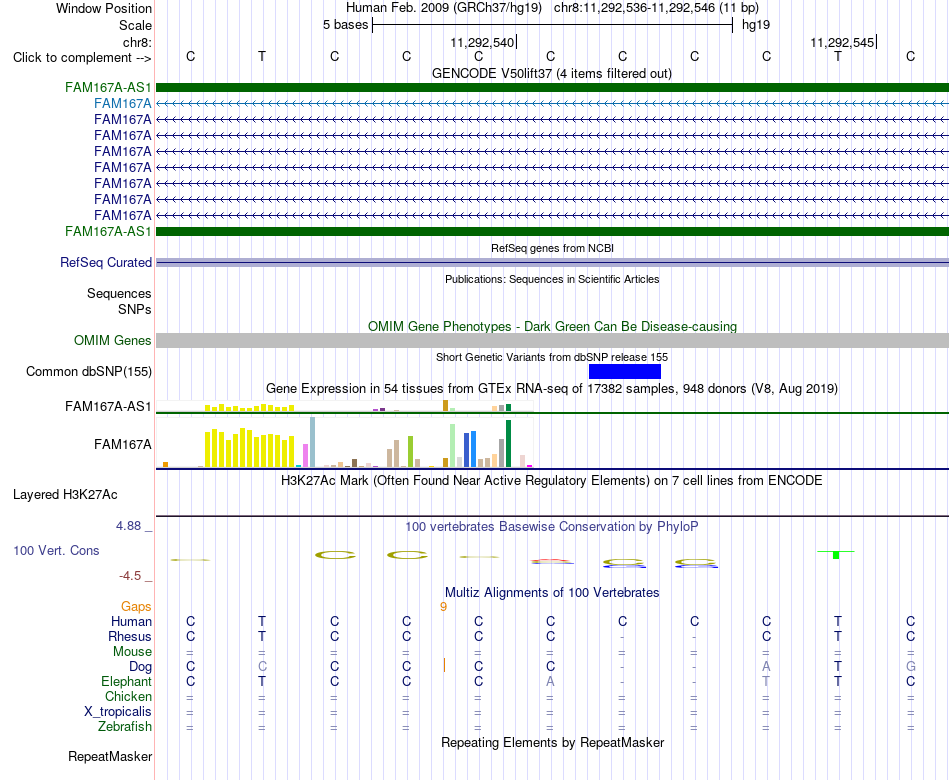Click the Dog species label
Screen dimensions: 950x780
[x=140, y=667]
